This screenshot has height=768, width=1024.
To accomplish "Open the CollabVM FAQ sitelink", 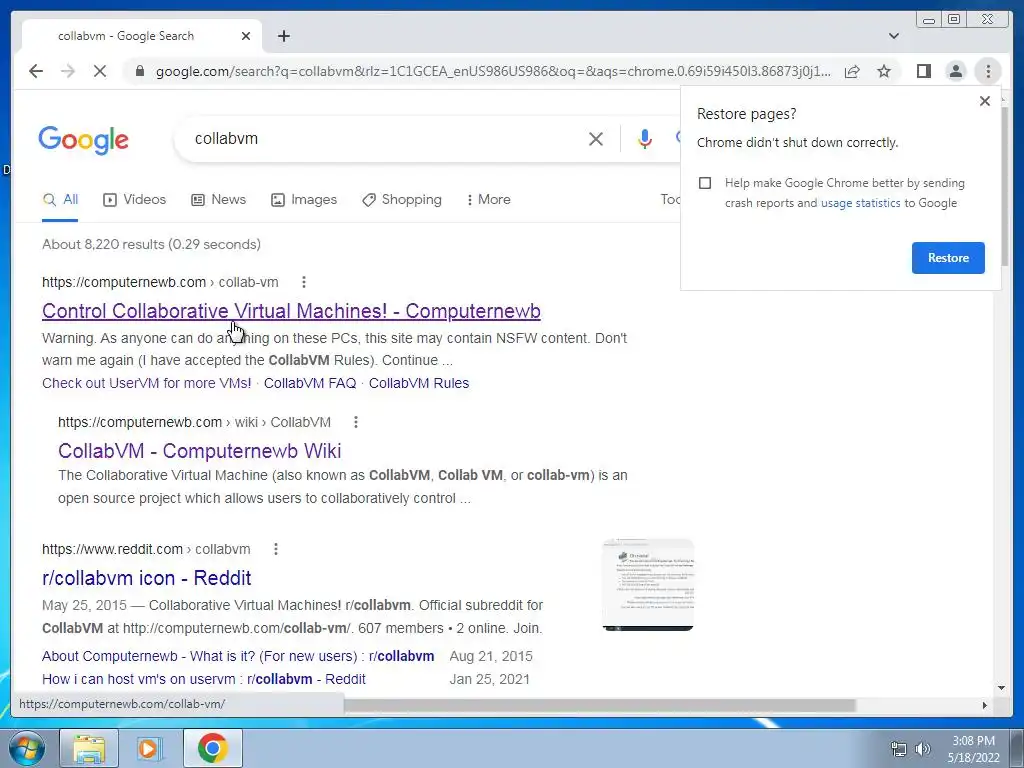I will [310, 383].
